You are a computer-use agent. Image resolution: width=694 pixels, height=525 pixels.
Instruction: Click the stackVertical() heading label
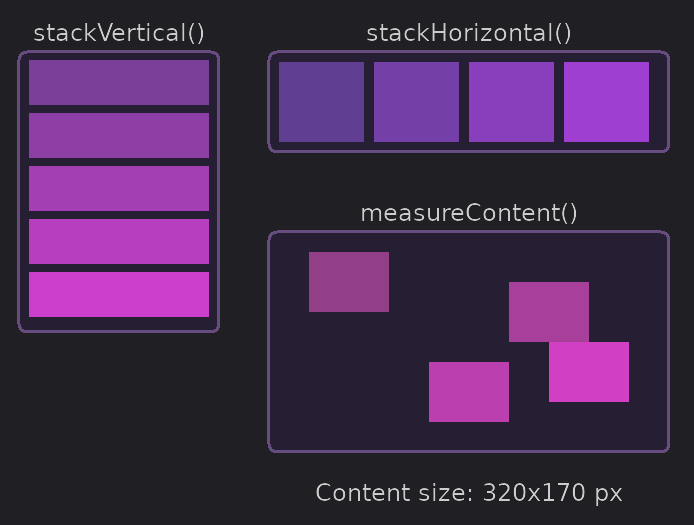tap(119, 34)
